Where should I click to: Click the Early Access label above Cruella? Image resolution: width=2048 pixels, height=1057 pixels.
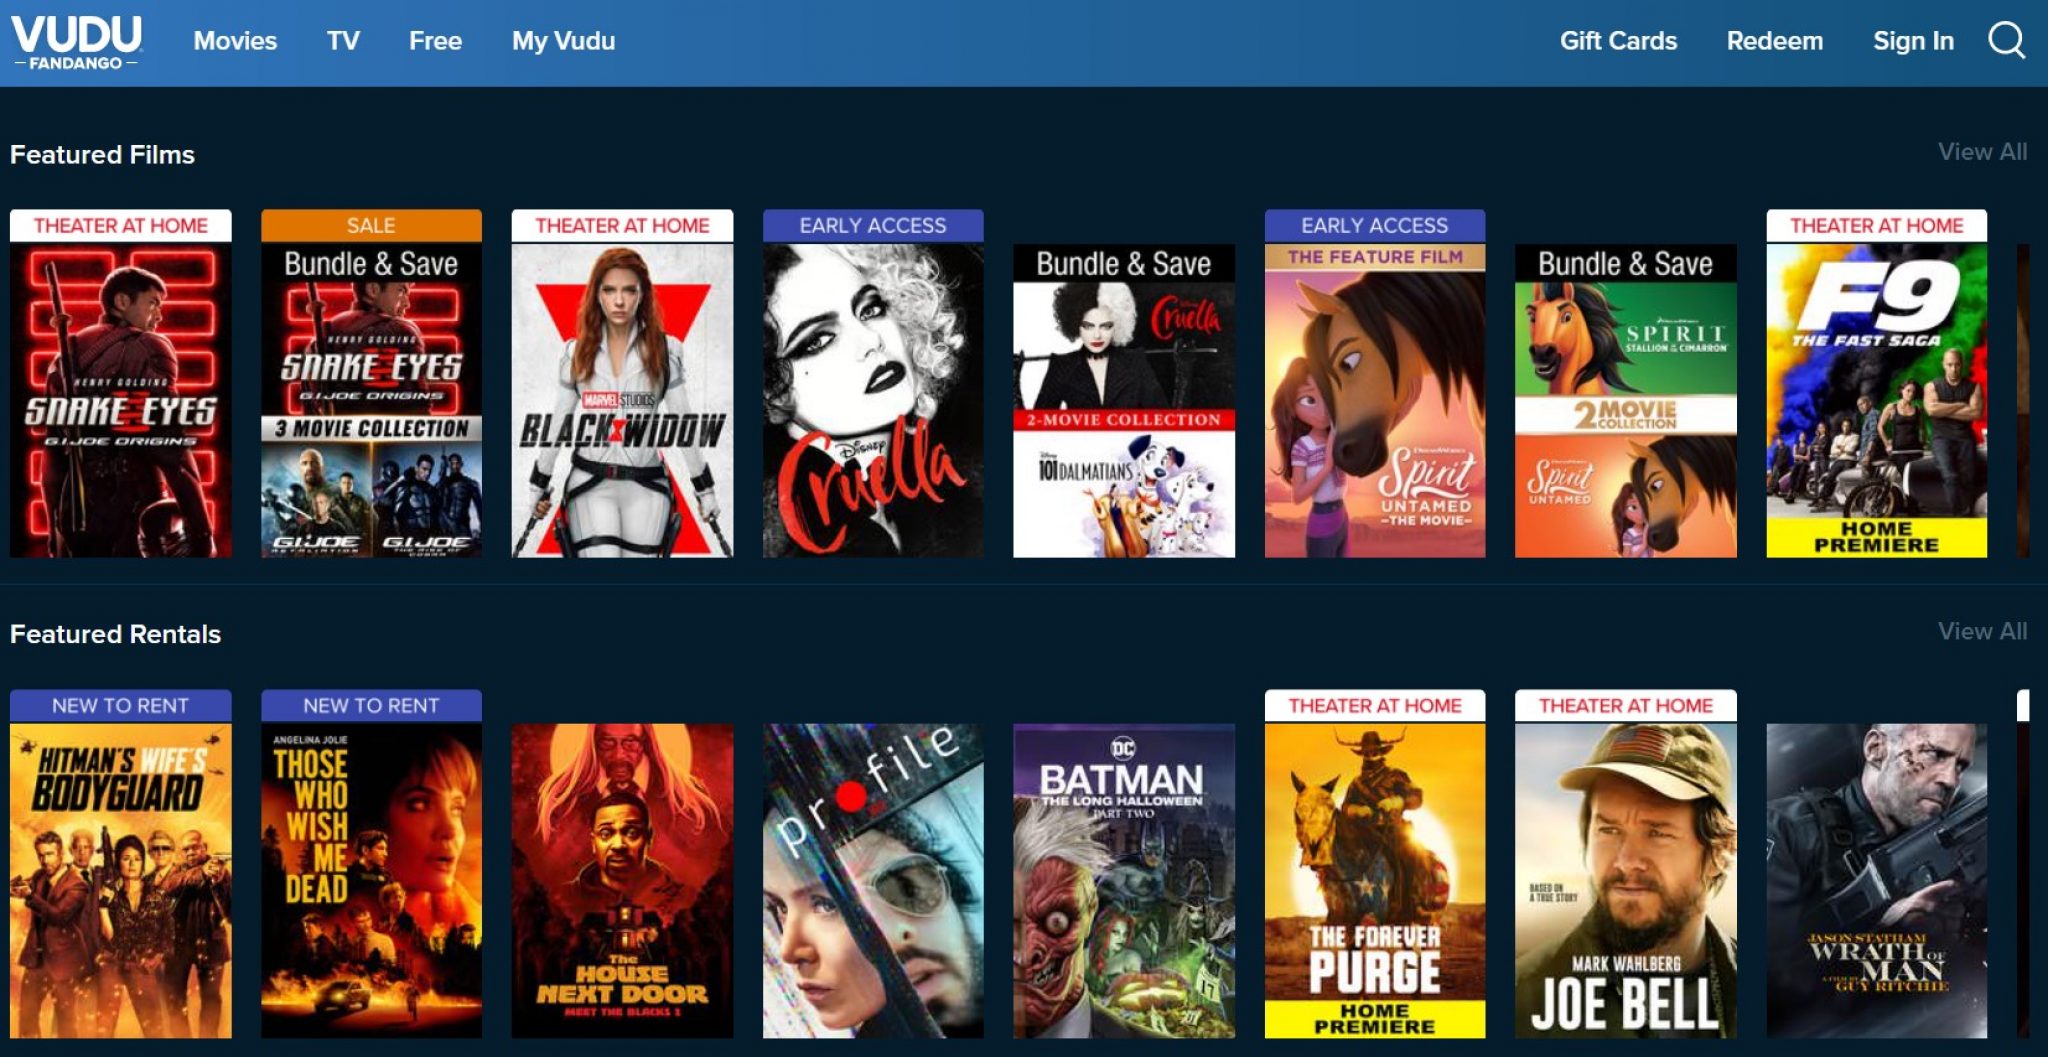(x=873, y=226)
